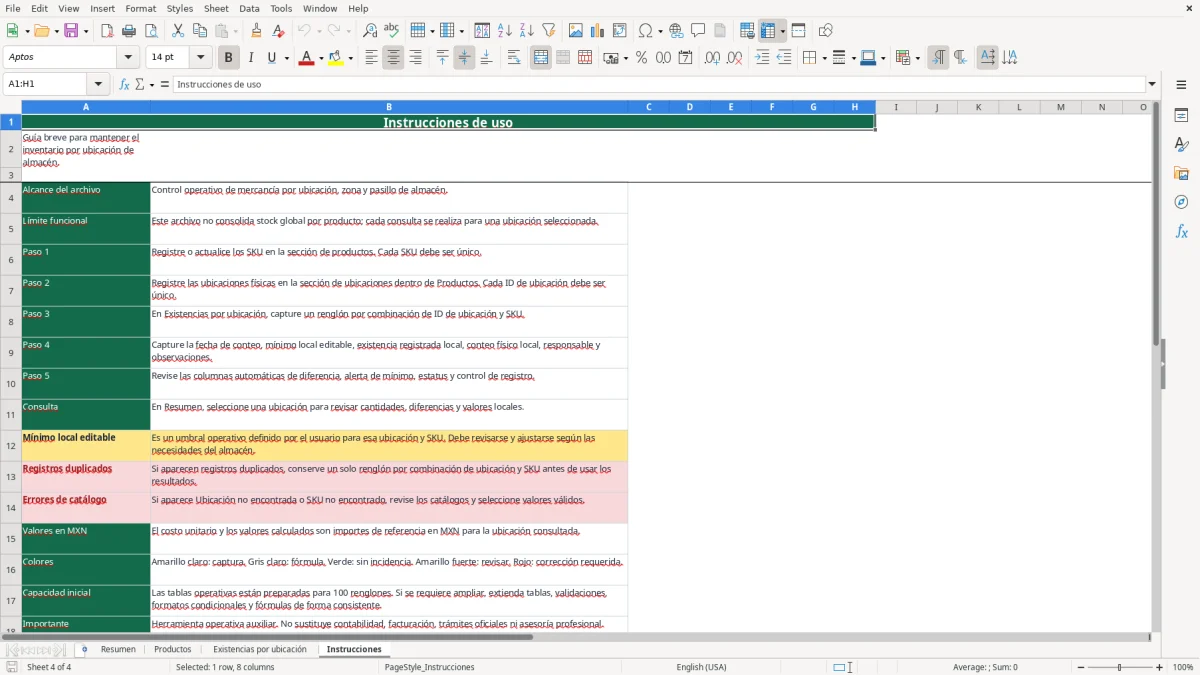Click Sort Descending

point(526,31)
